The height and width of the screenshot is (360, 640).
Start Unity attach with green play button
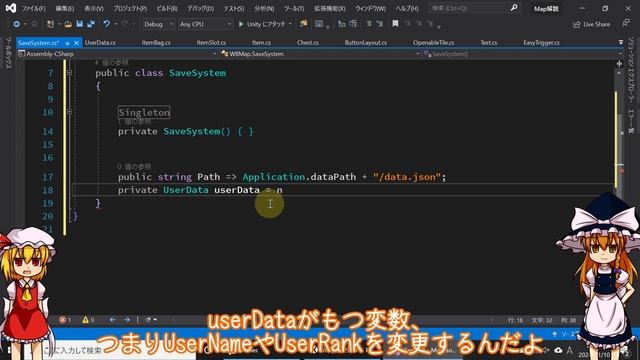pyautogui.click(x=241, y=24)
